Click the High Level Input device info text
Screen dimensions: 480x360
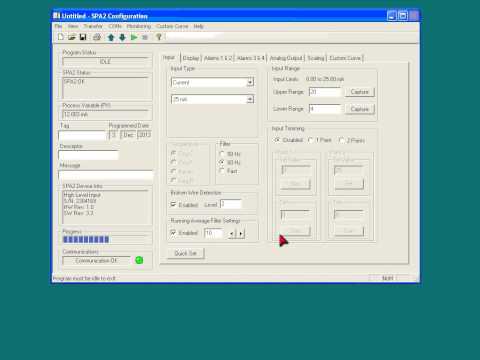tap(82, 195)
